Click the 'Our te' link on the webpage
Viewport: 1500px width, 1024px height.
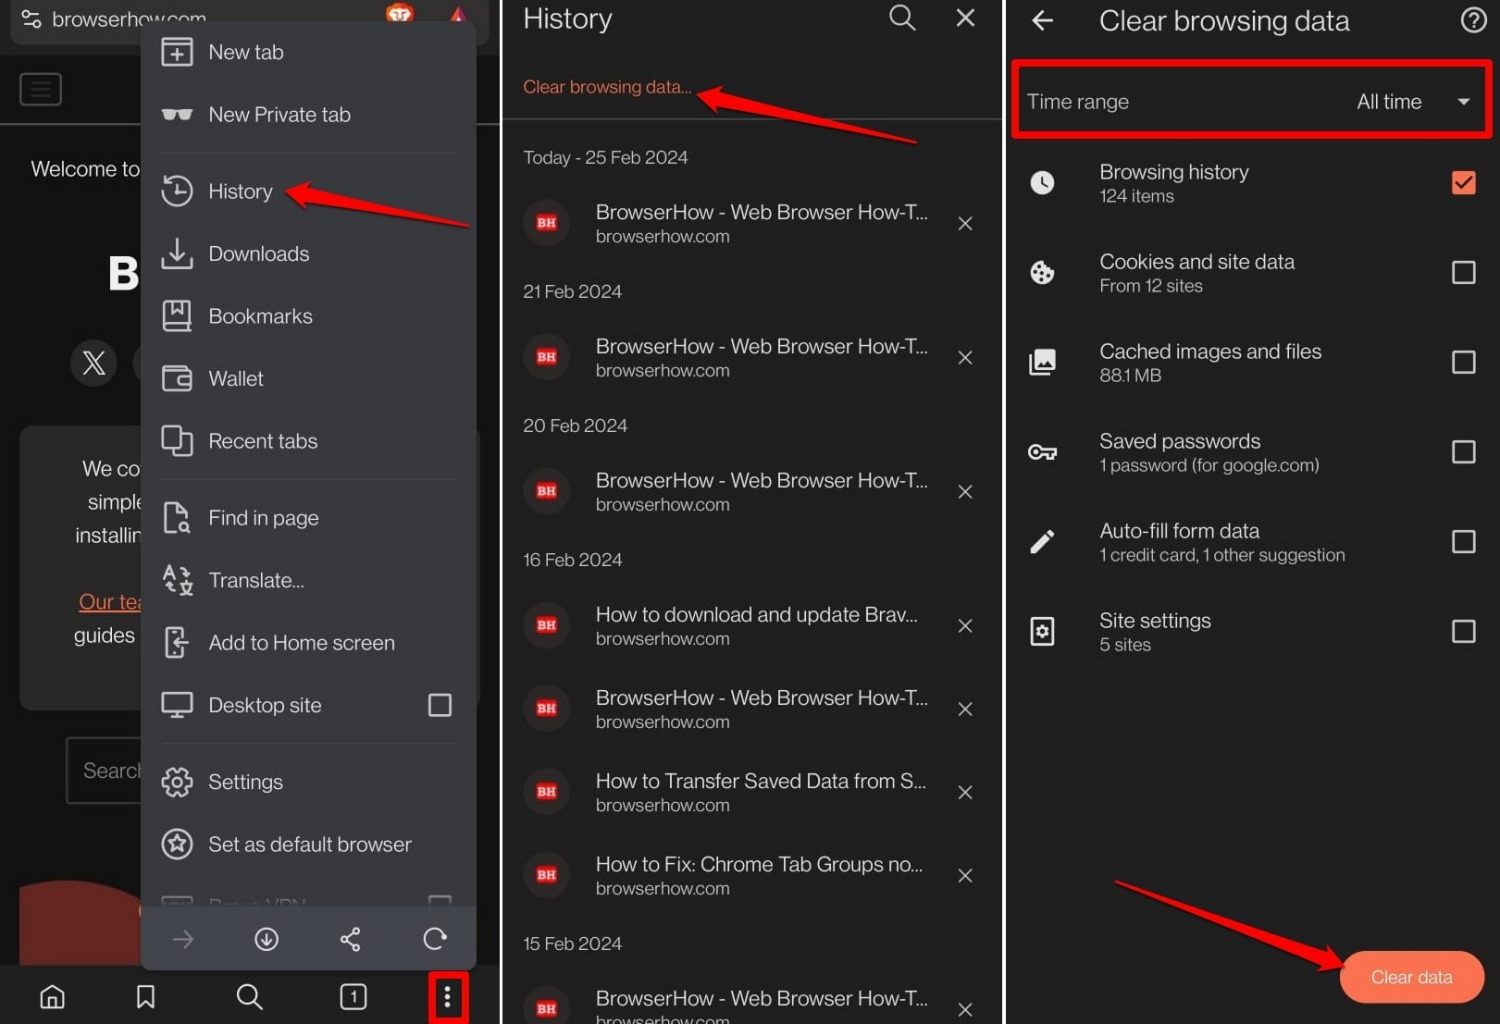point(110,602)
